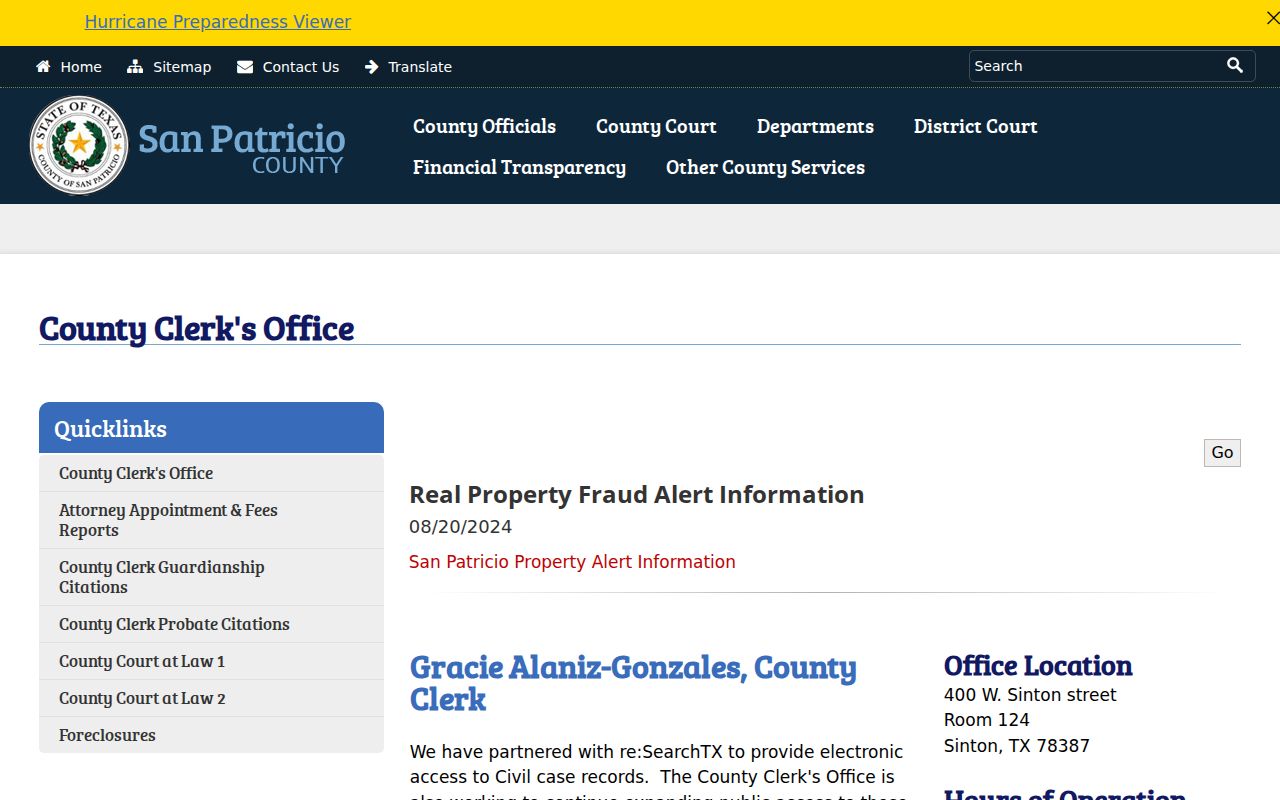Click Gracie Alaniz-Gonzales, County Clerk heading
The width and height of the screenshot is (1280, 800).
tap(633, 683)
